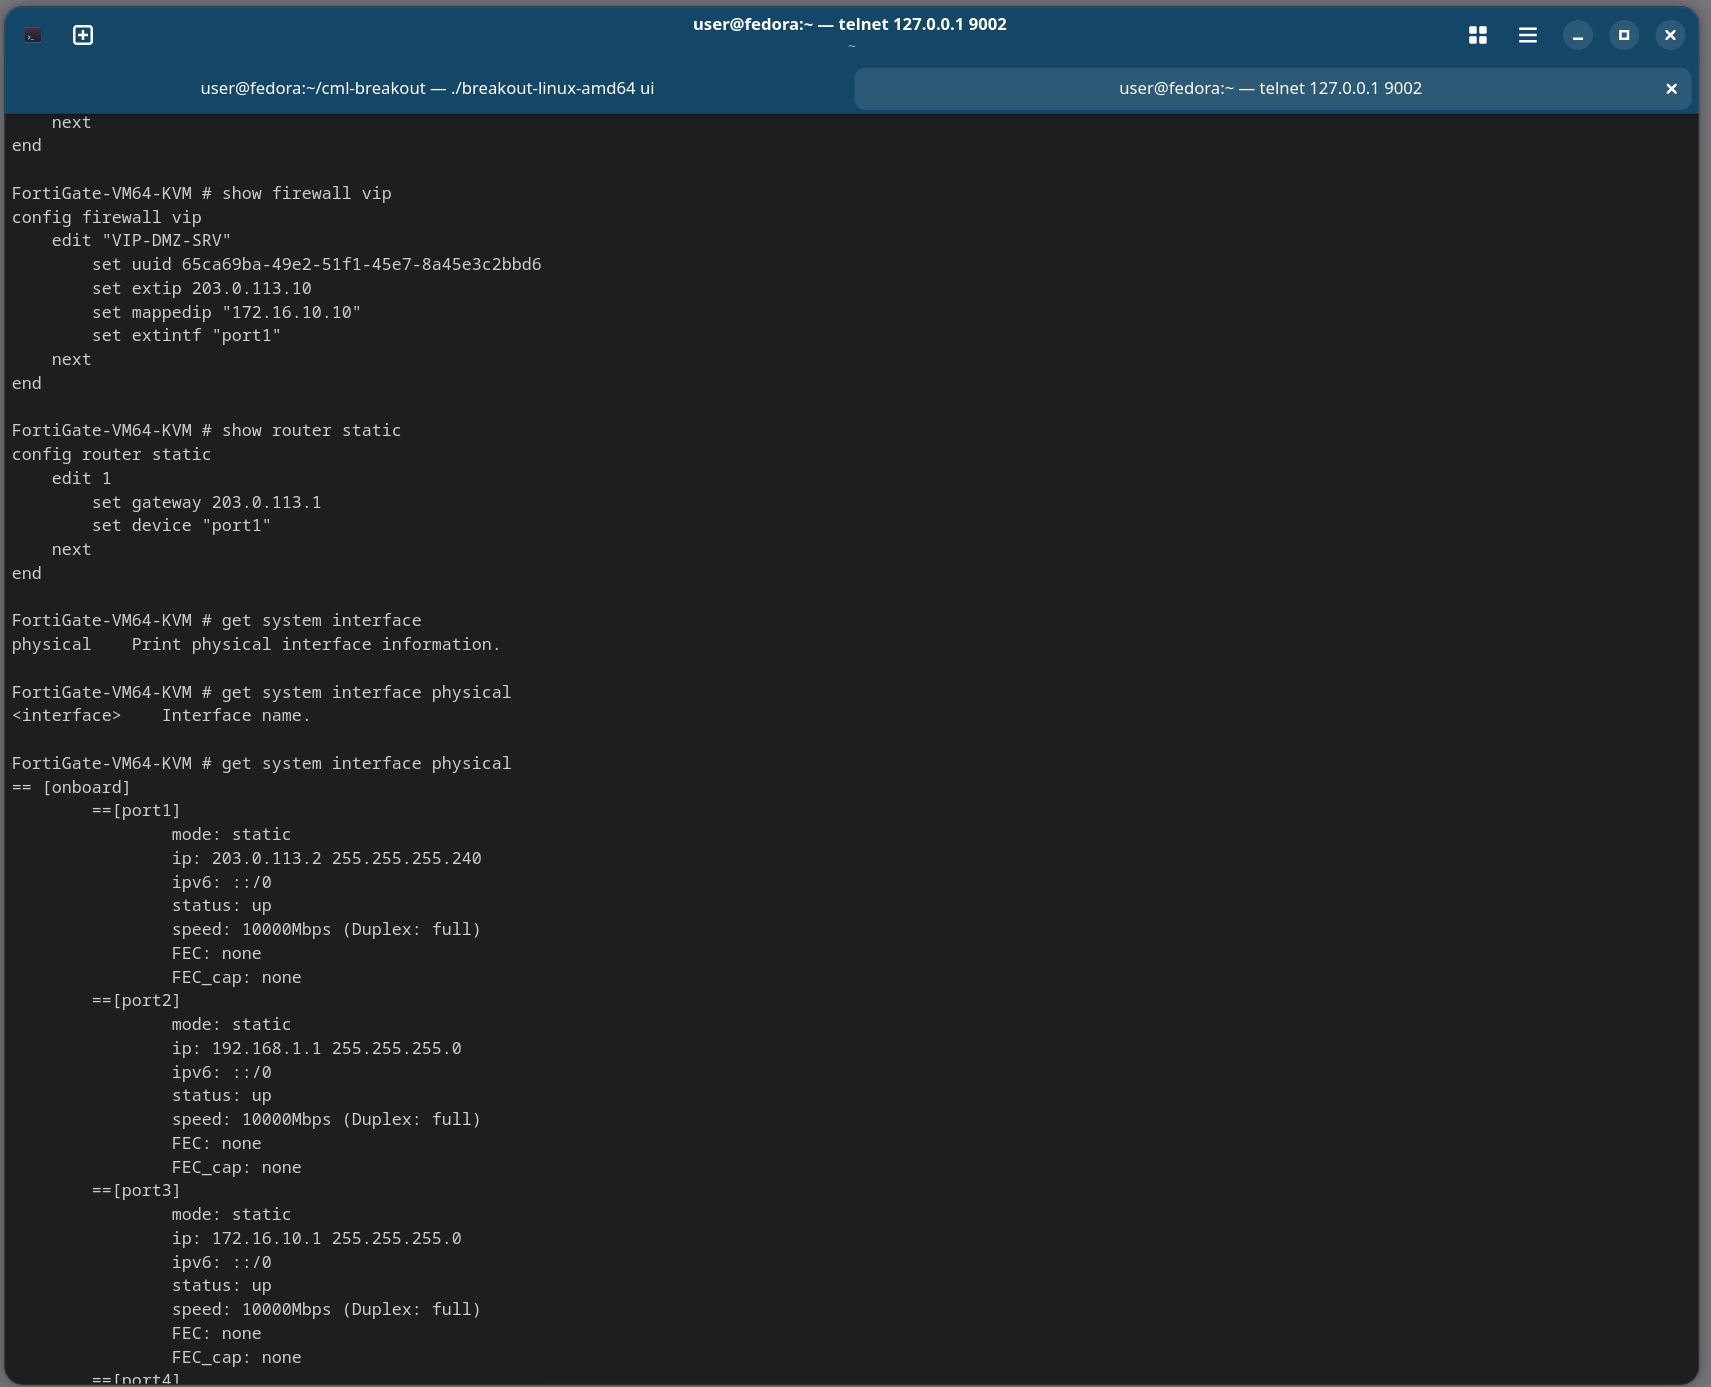Click 'config firewall vip' line
The width and height of the screenshot is (1711, 1387).
point(106,217)
